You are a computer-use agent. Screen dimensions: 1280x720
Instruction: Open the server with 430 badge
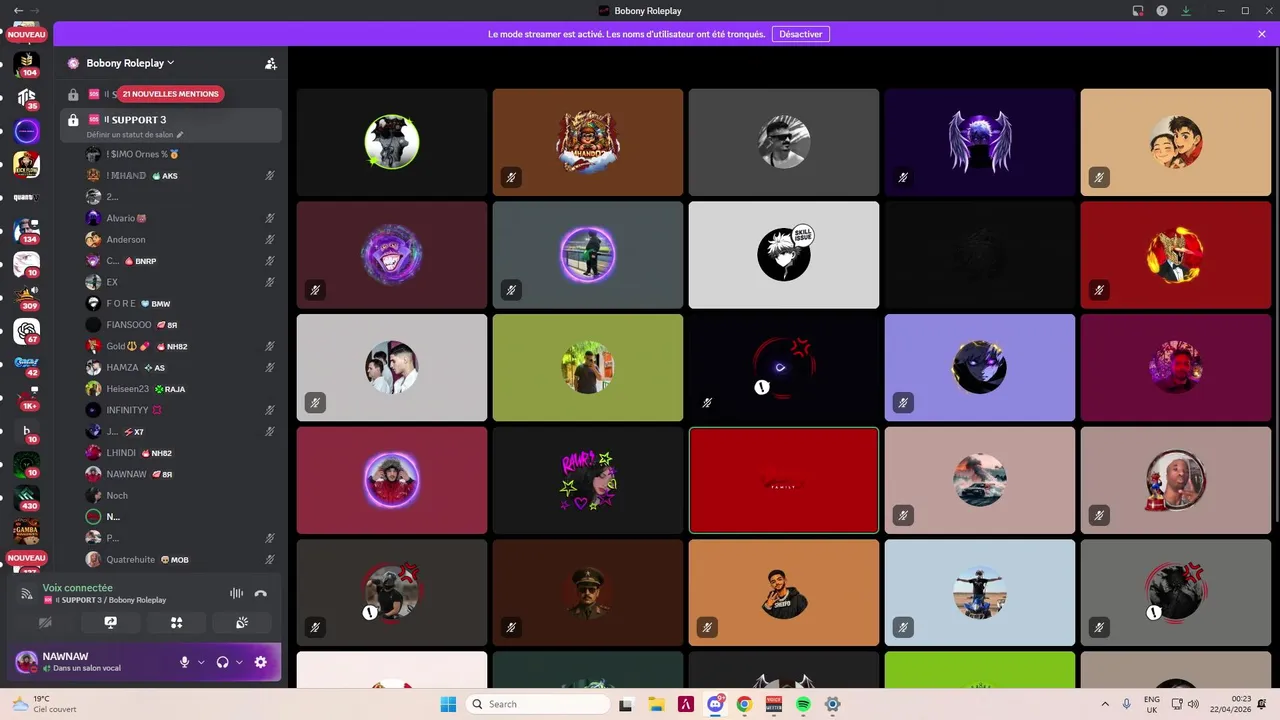pos(27,497)
